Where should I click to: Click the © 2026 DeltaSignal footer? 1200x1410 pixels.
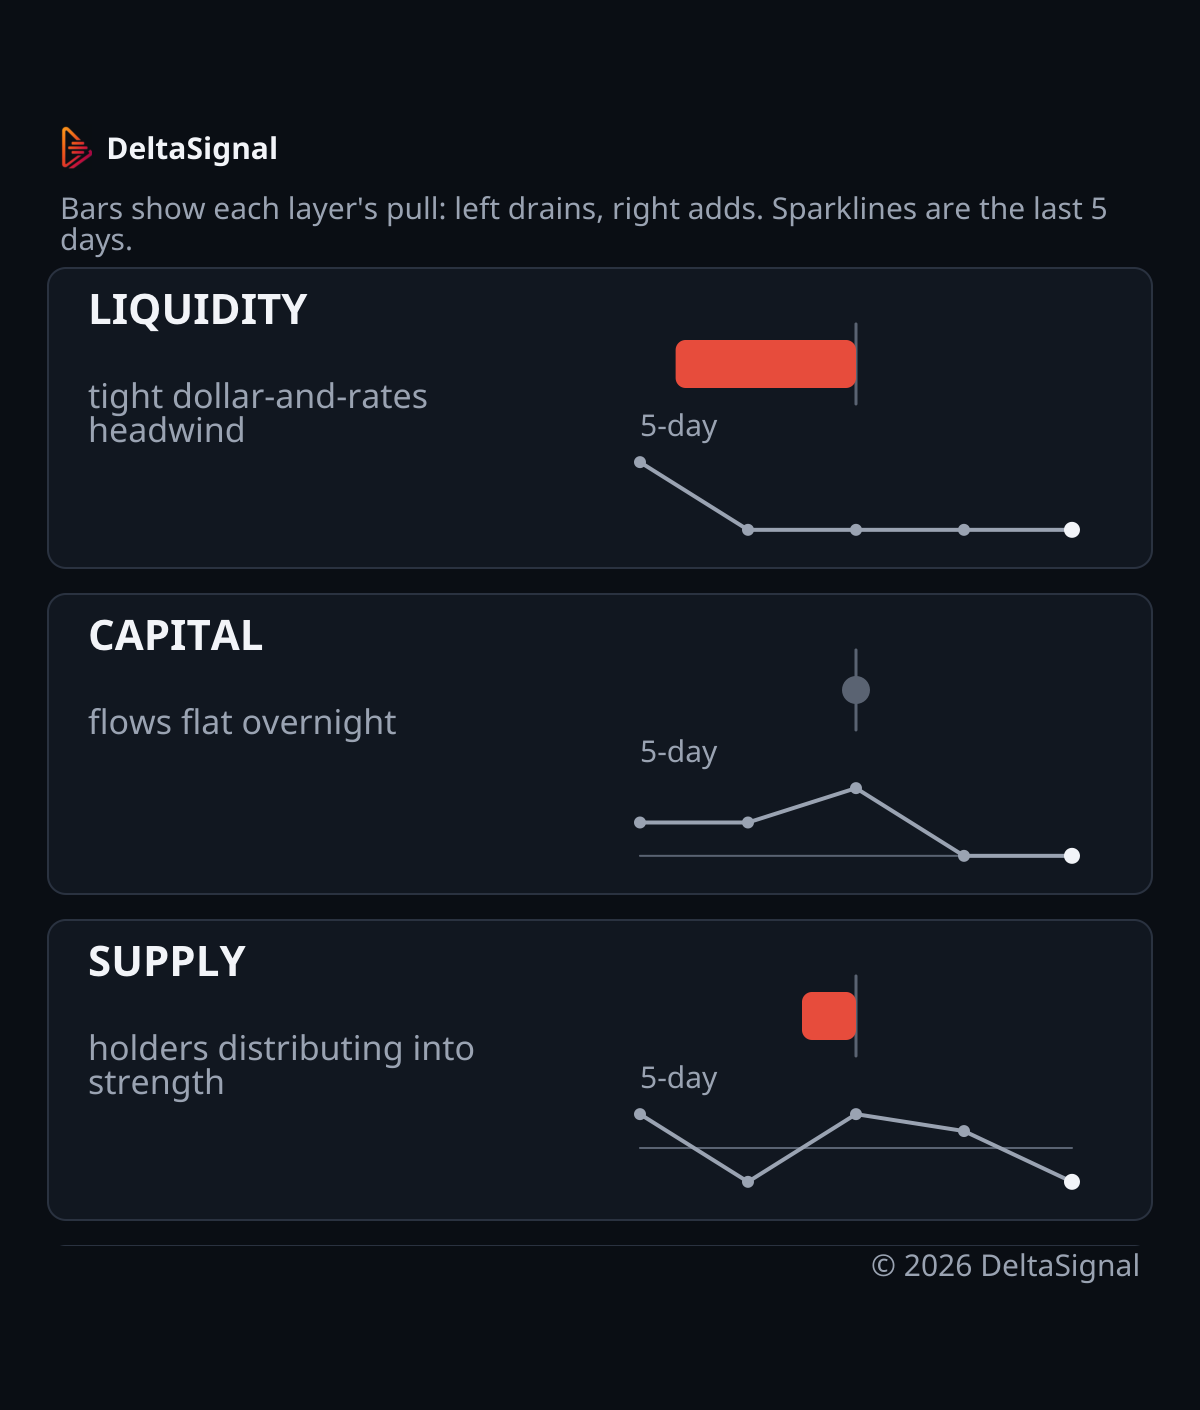click(1006, 1266)
